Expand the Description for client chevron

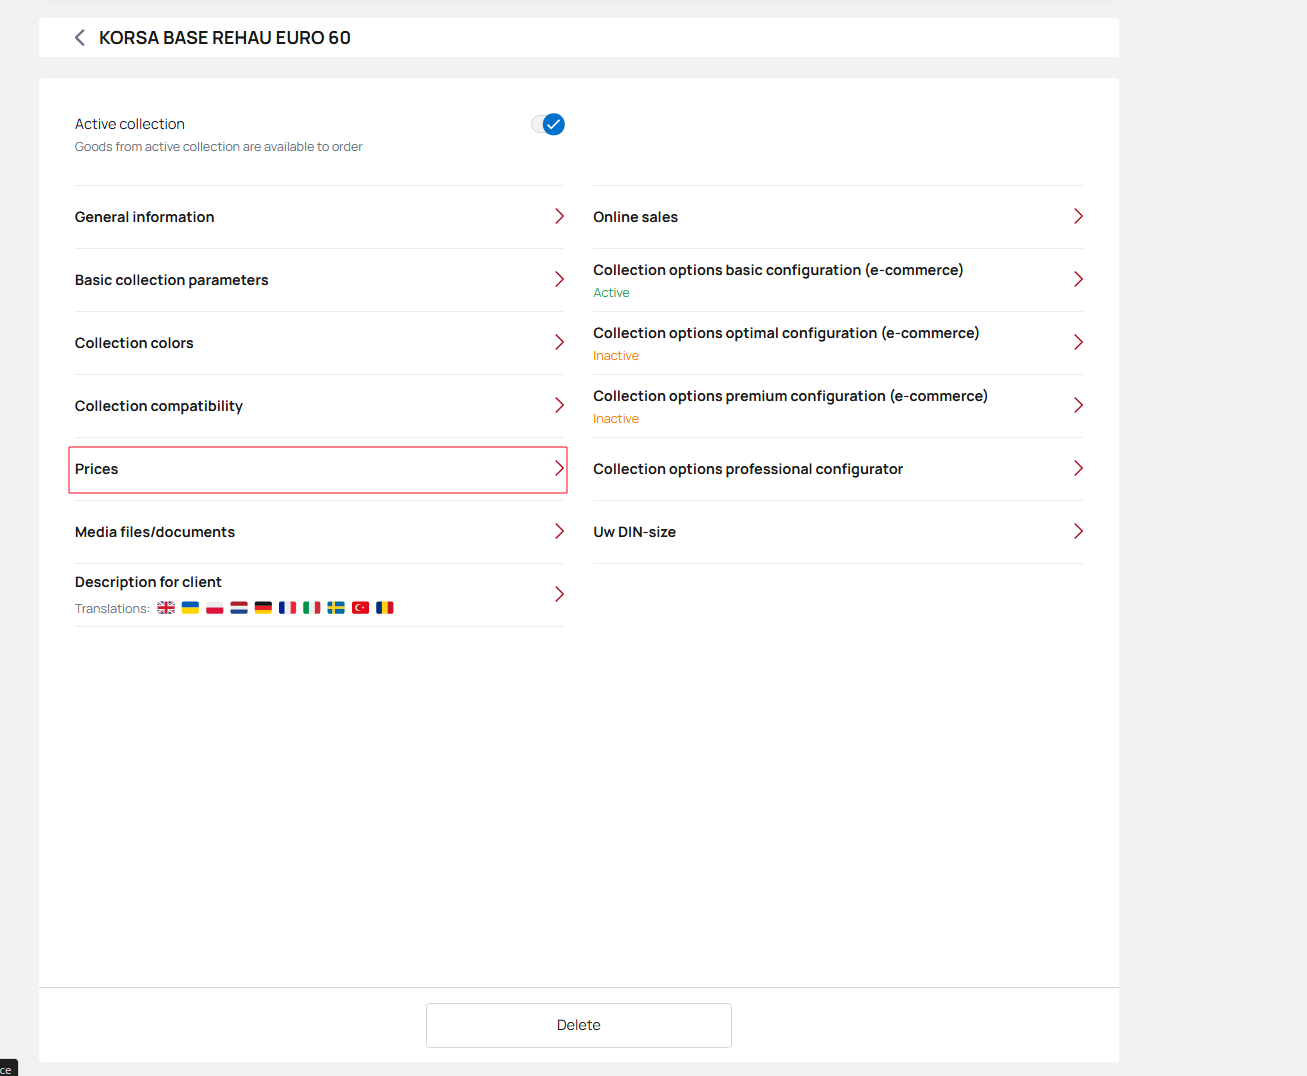559,595
